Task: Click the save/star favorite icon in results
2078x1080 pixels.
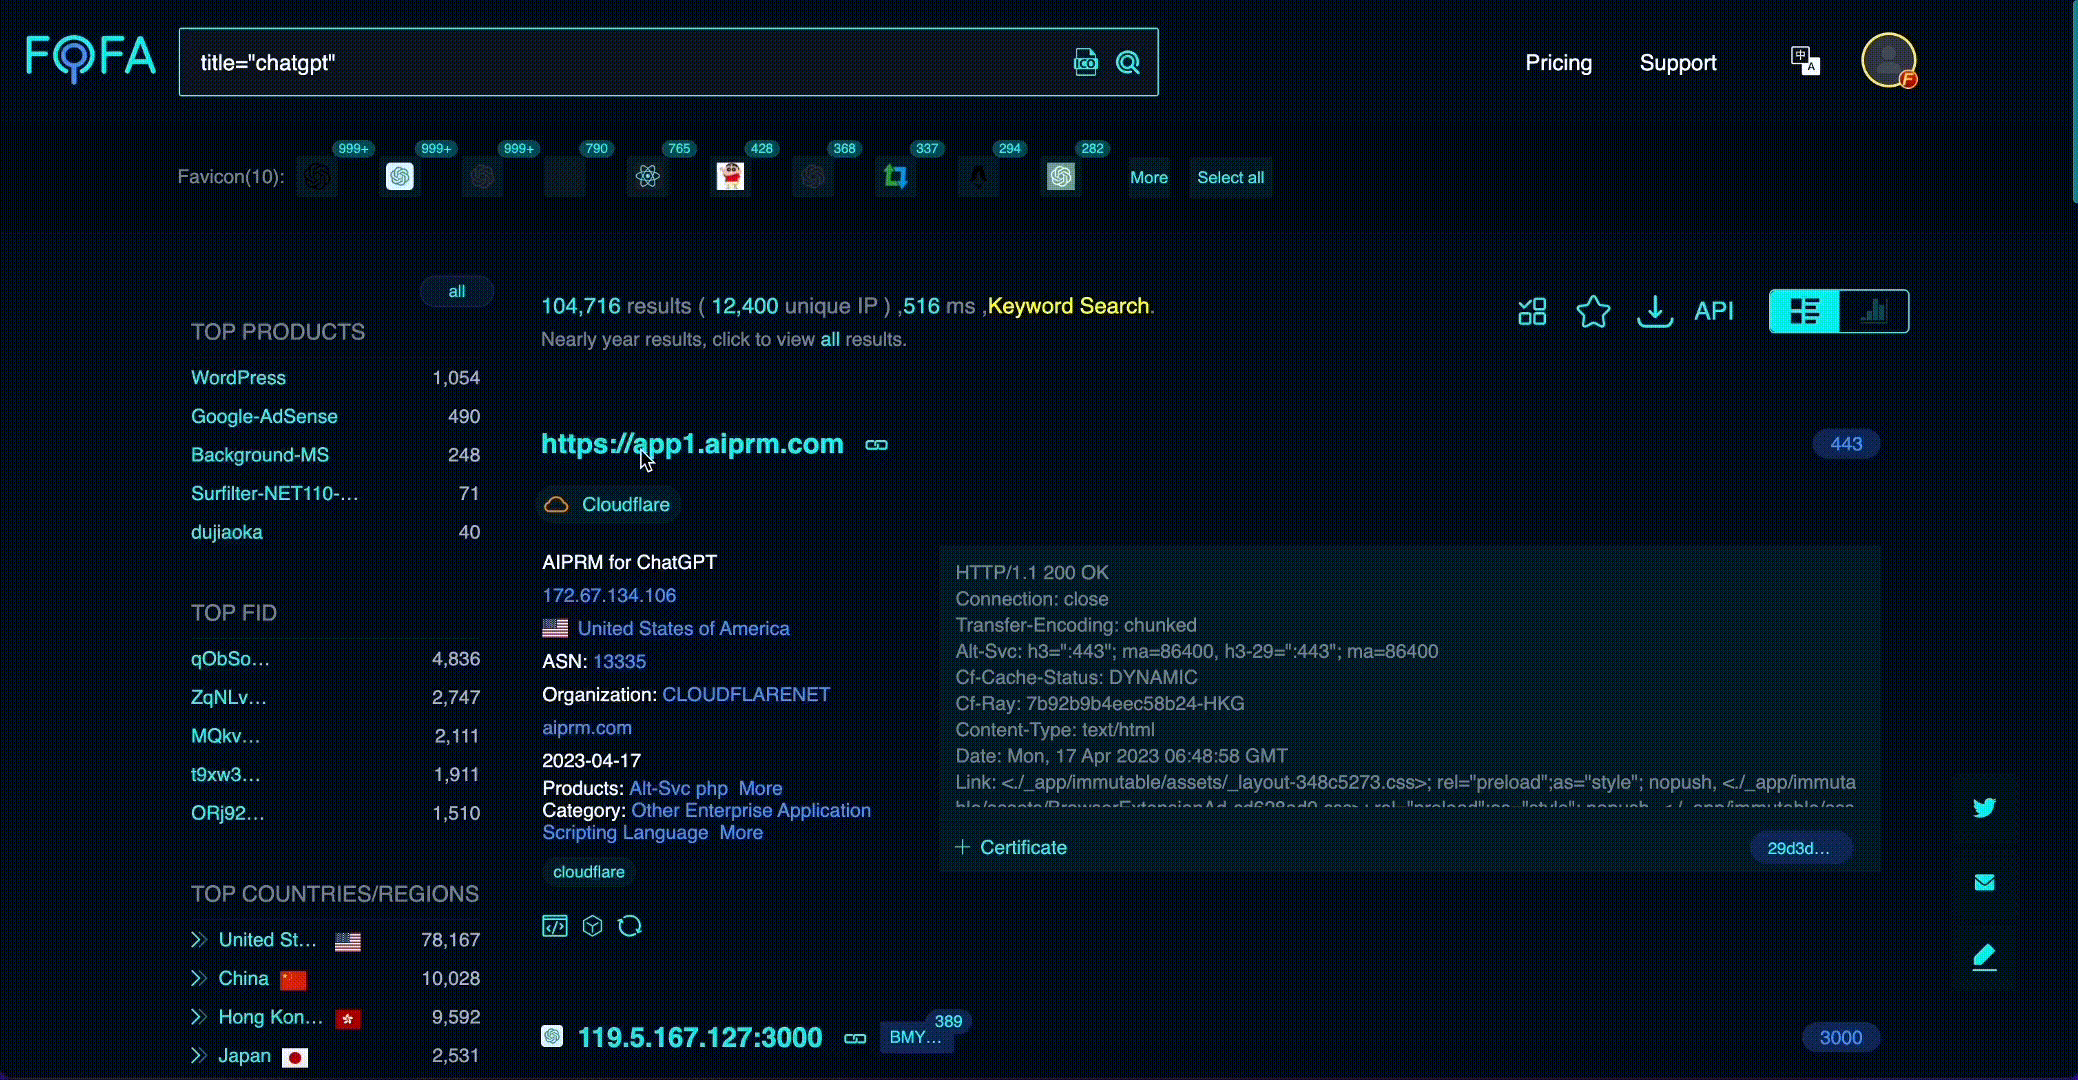Action: 1591,311
